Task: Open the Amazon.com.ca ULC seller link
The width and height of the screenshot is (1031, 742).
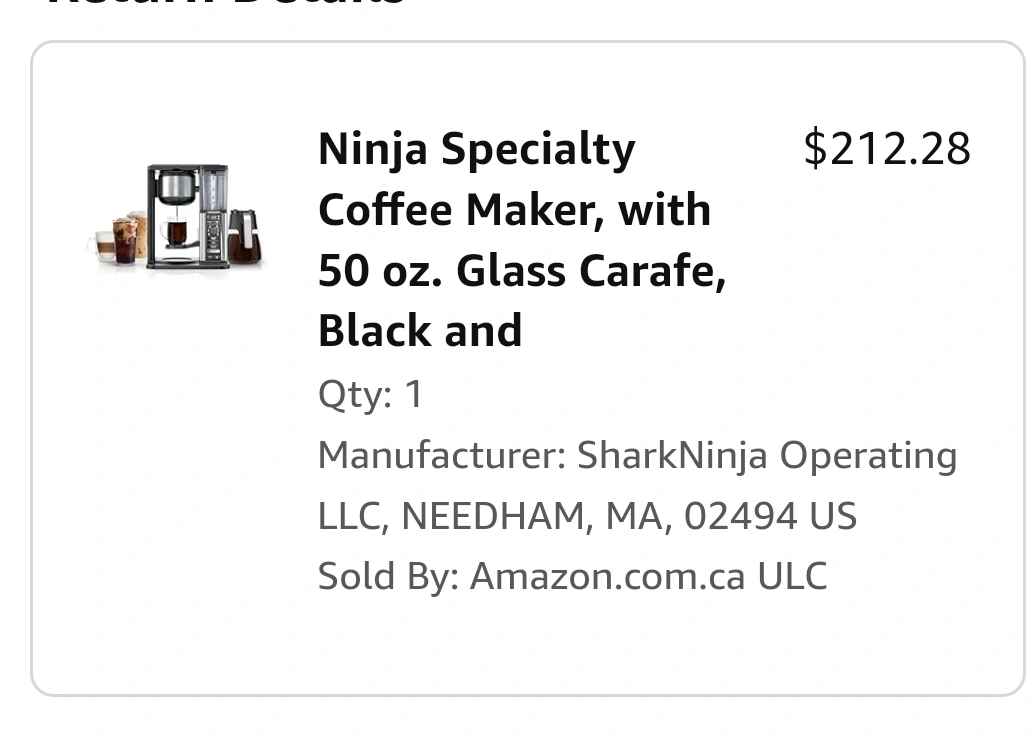Action: pyautogui.click(x=648, y=577)
